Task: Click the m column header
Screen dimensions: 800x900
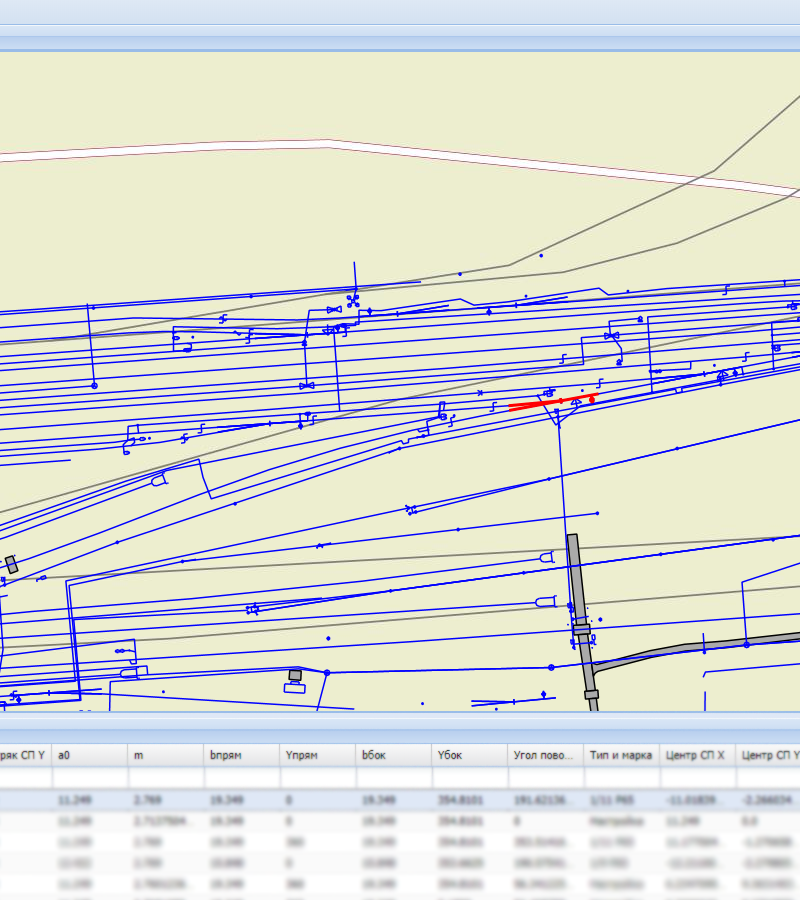Action: 165,755
